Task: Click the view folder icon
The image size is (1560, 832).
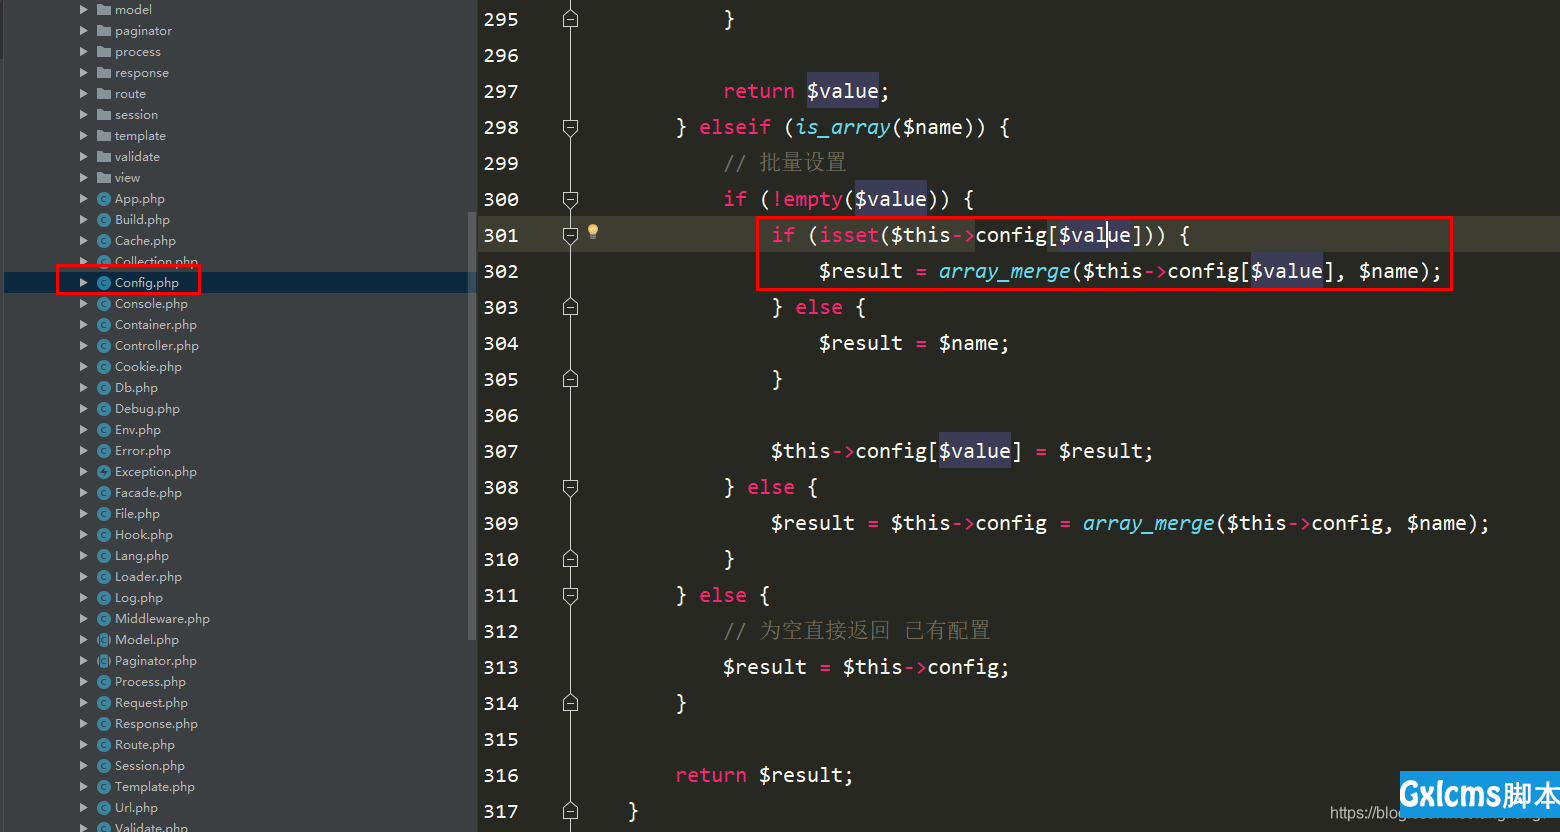Action: pos(104,178)
